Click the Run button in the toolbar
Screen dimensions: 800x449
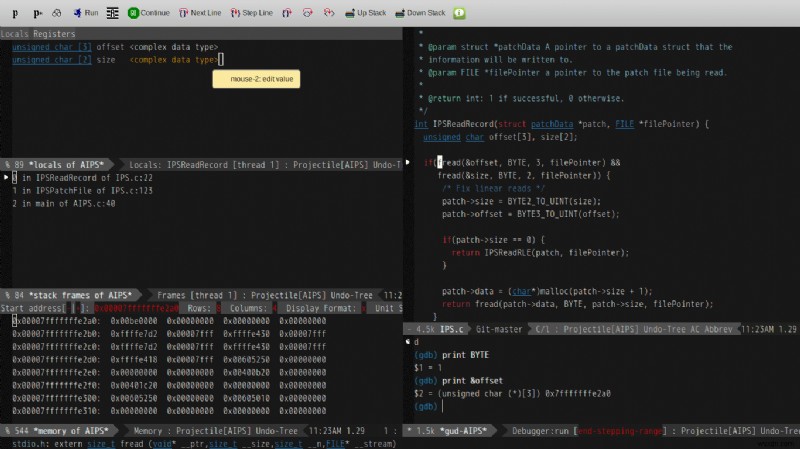click(x=85, y=13)
